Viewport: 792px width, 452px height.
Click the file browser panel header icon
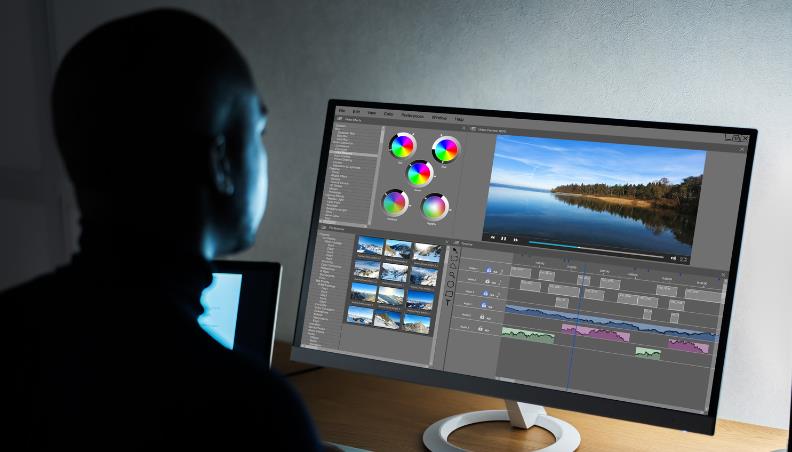click(x=322, y=228)
